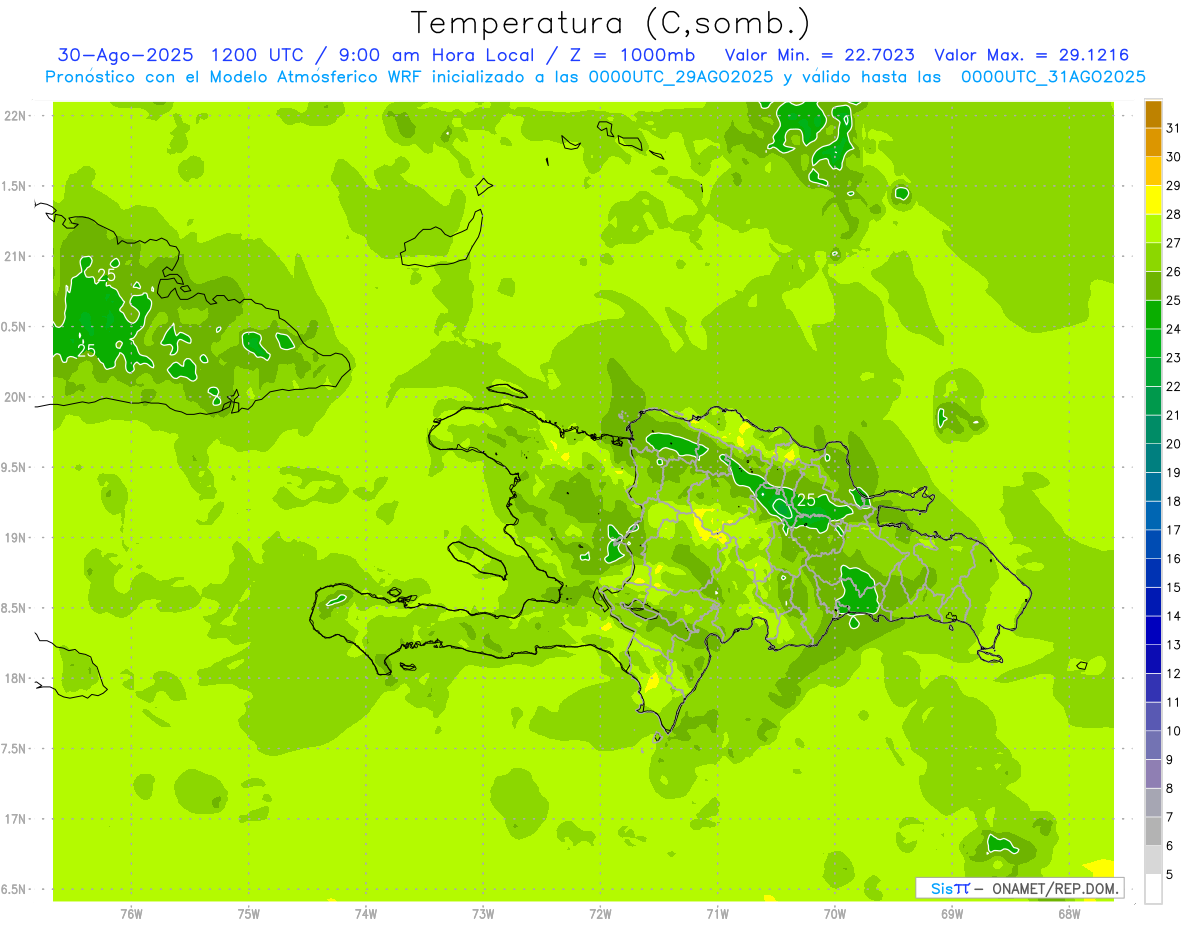Image resolution: width=1200 pixels, height=927 pixels.
Task: Click the "Temperatura (C,somb.)" chart title
Action: pos(611,24)
